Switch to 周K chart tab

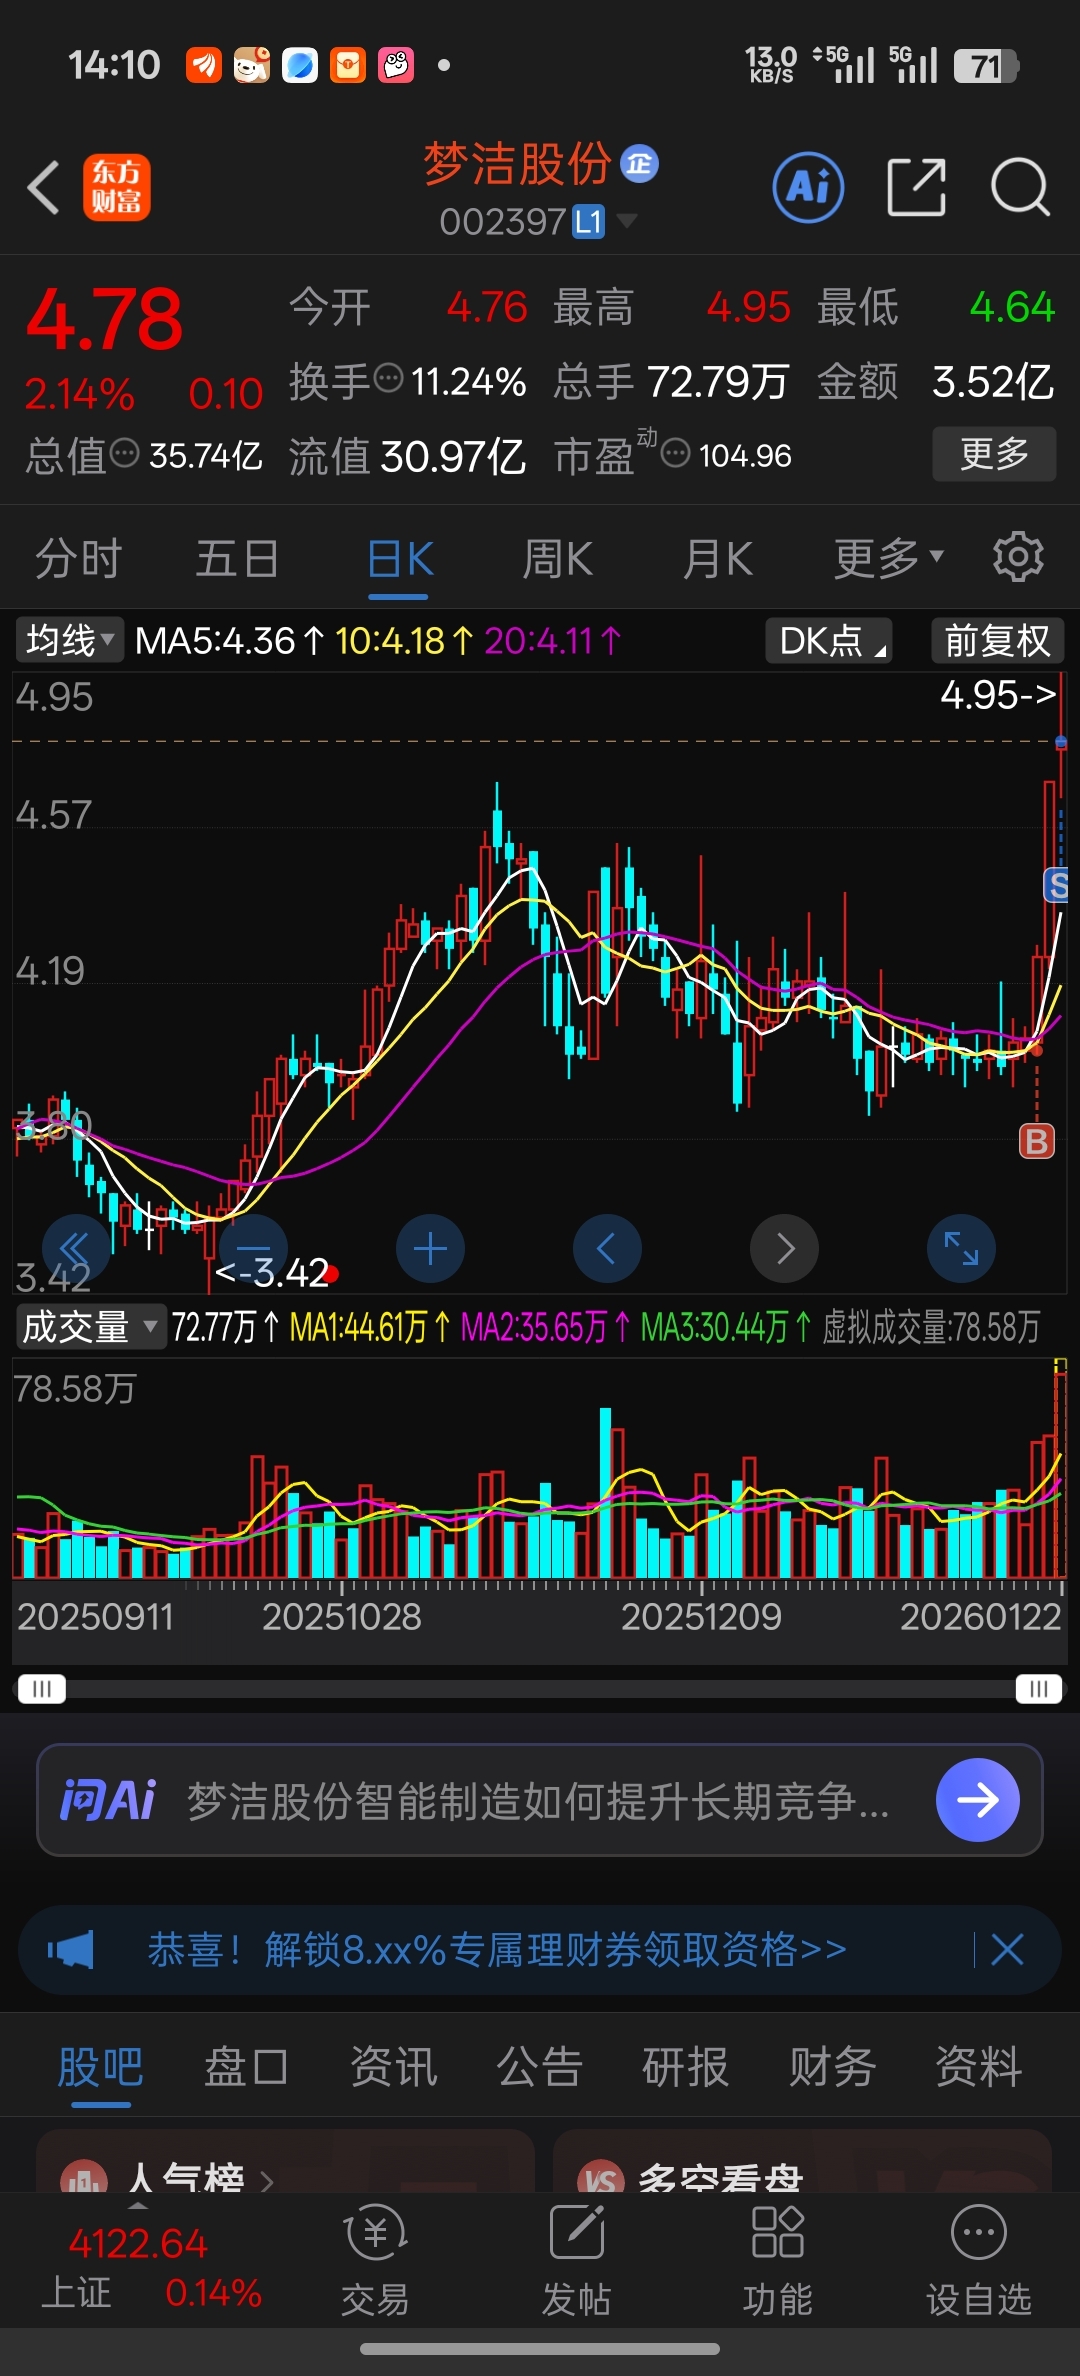(x=558, y=558)
